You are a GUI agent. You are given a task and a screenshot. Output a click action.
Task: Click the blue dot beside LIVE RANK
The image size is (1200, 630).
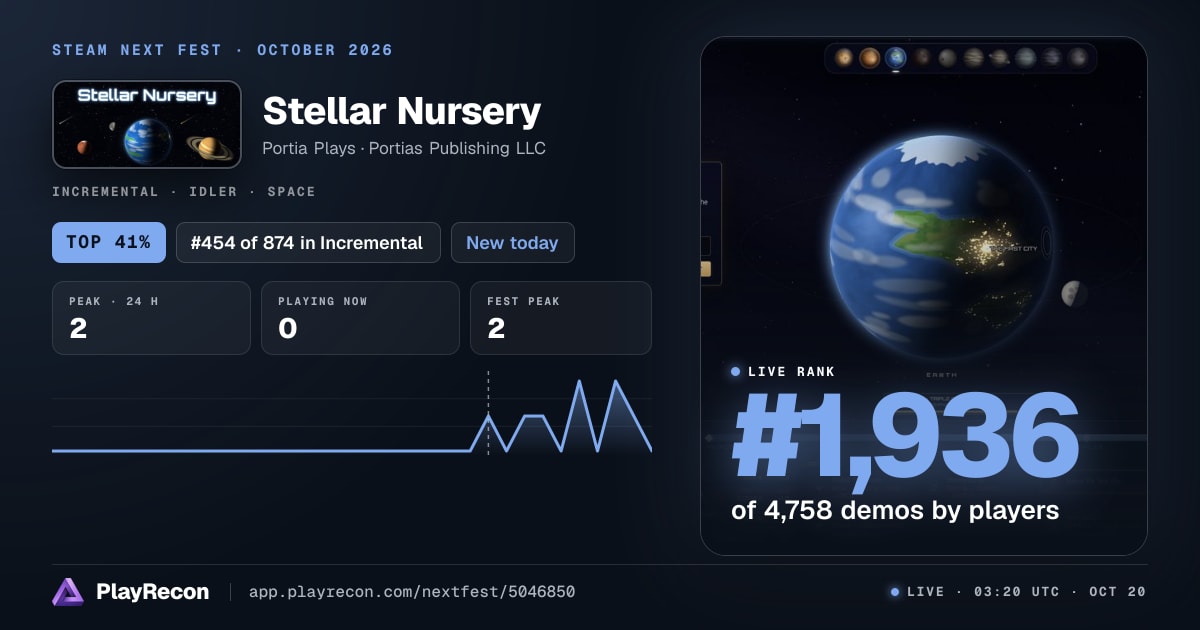tap(736, 371)
